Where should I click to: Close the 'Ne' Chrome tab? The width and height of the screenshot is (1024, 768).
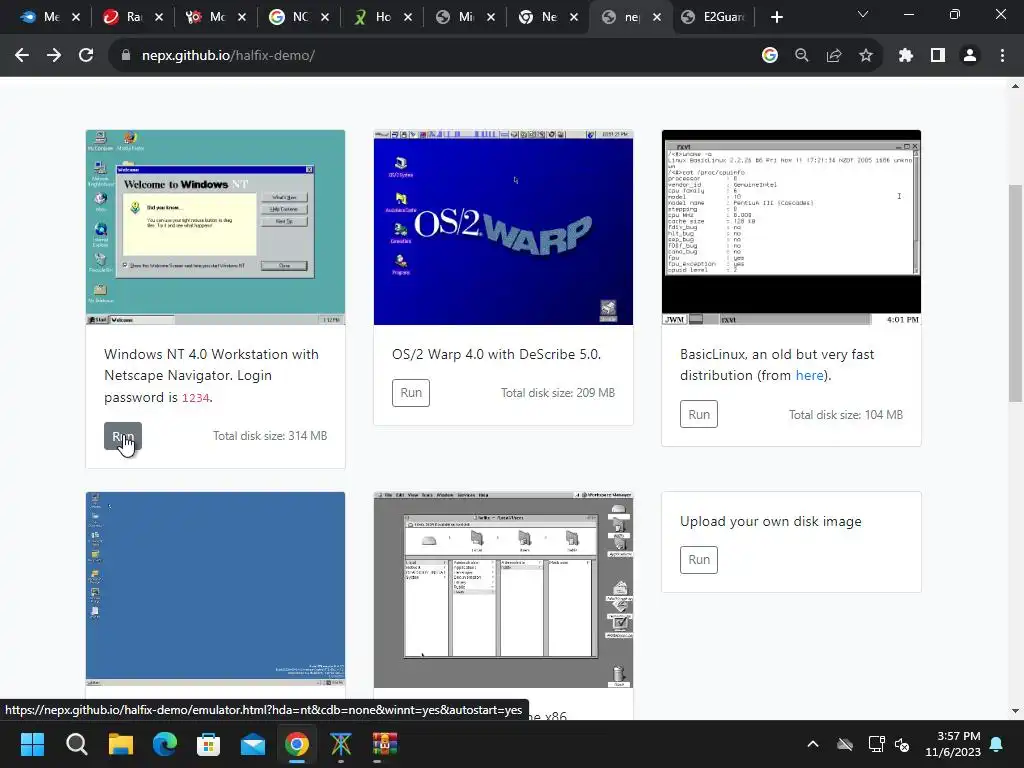(574, 17)
